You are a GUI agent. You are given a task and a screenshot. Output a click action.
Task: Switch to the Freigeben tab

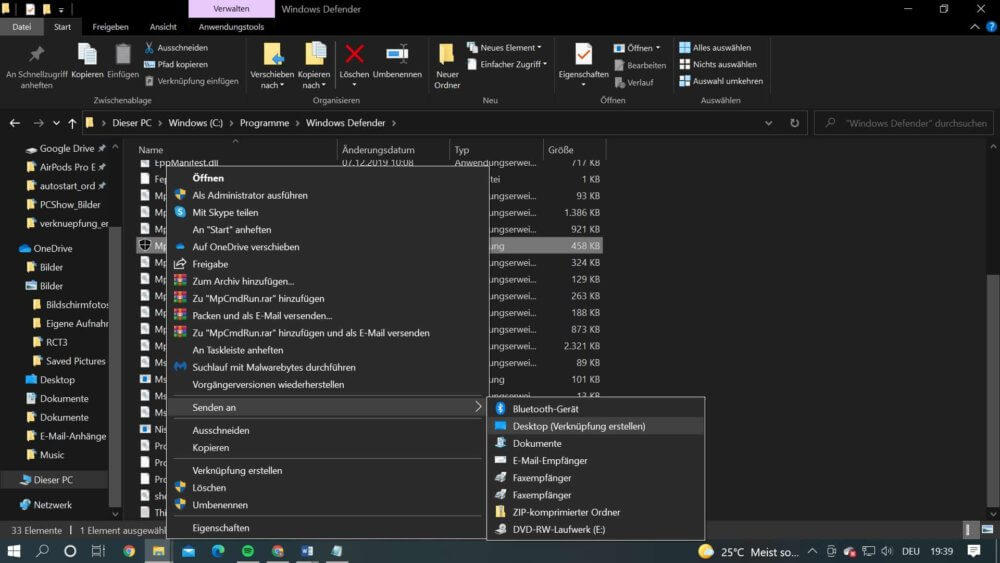[x=110, y=27]
